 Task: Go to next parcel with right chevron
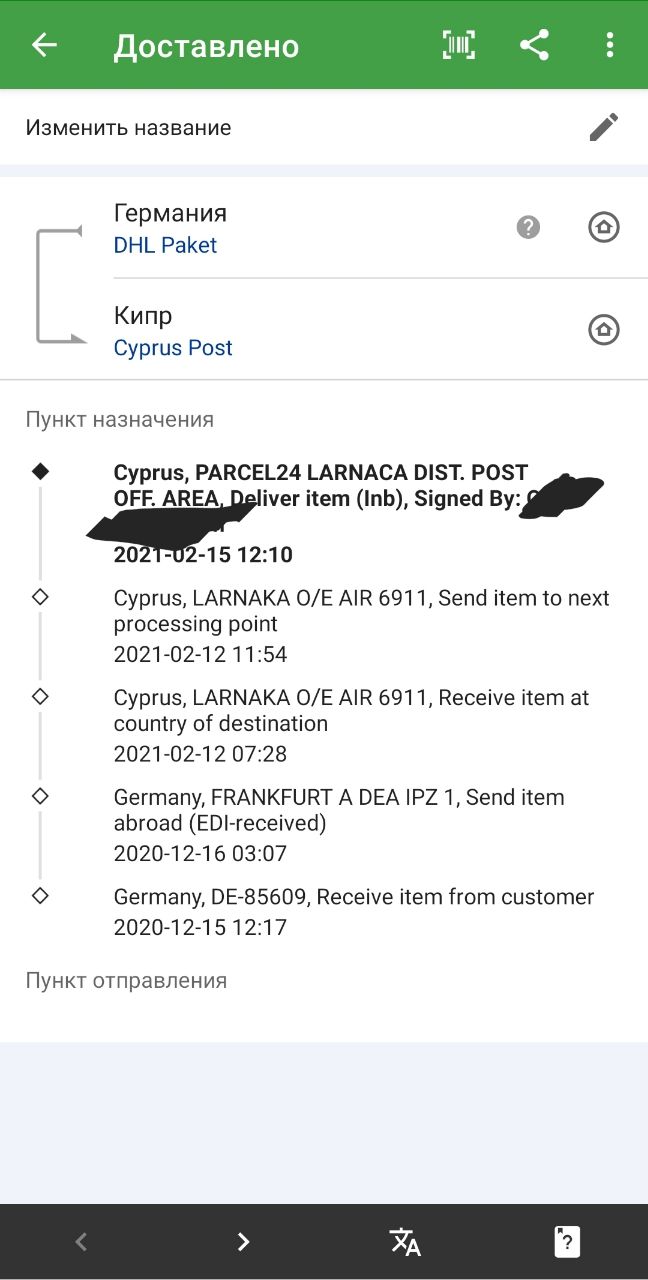(x=243, y=1242)
